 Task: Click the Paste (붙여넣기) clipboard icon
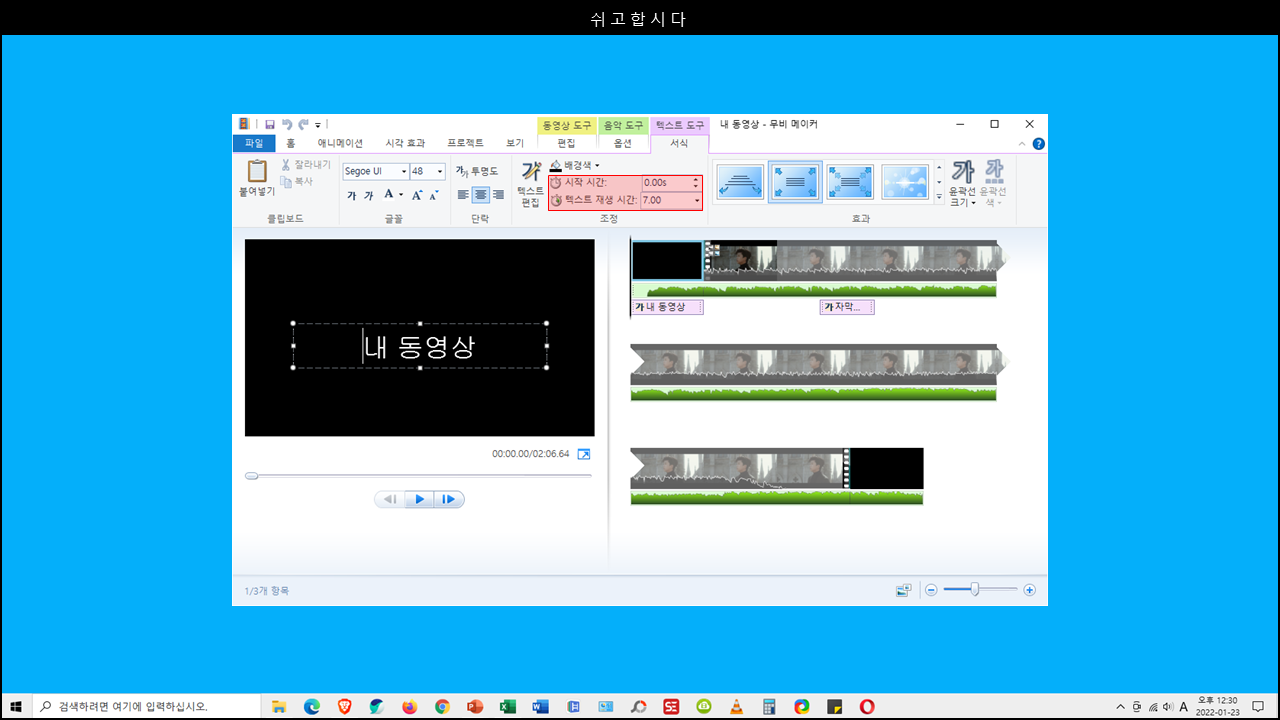pyautogui.click(x=257, y=172)
